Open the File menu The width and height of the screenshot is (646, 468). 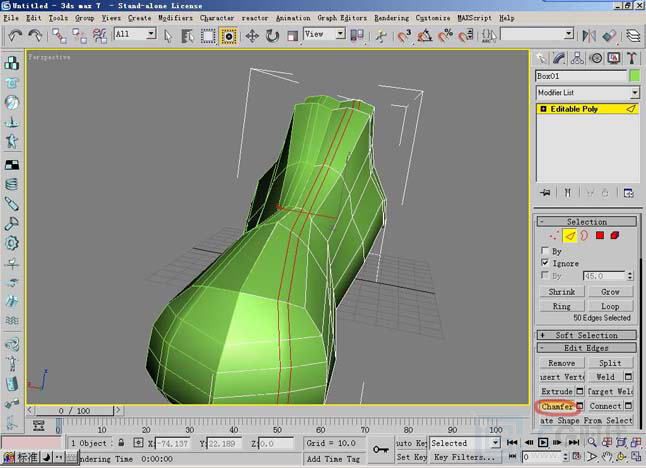click(11, 18)
